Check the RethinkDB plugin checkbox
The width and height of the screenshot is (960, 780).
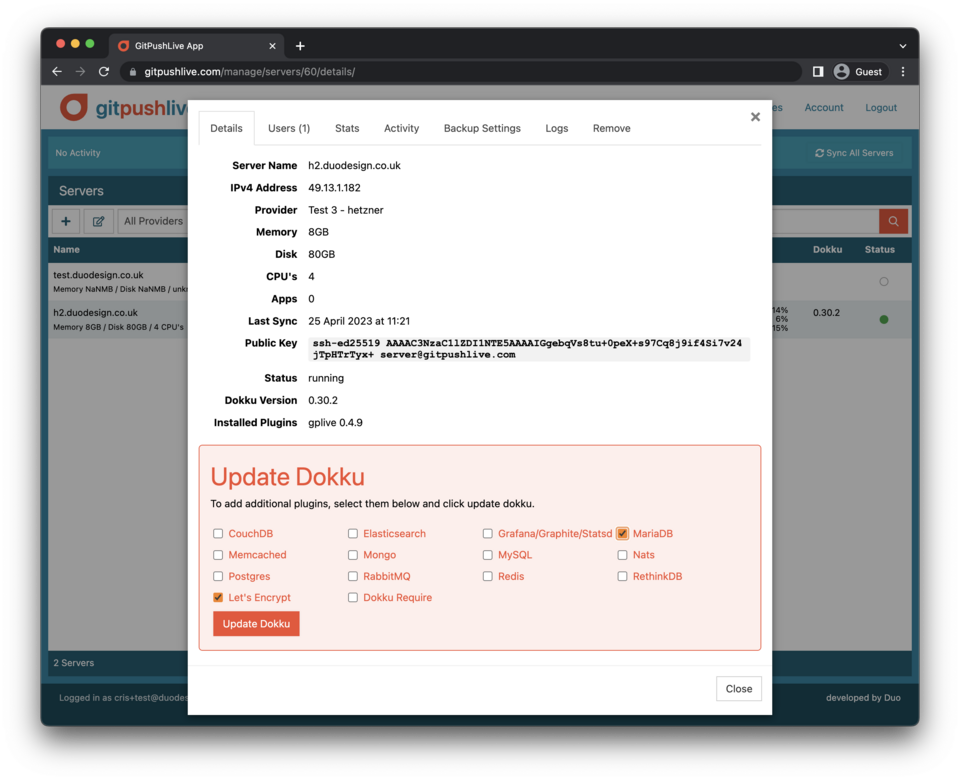pyautogui.click(x=622, y=576)
